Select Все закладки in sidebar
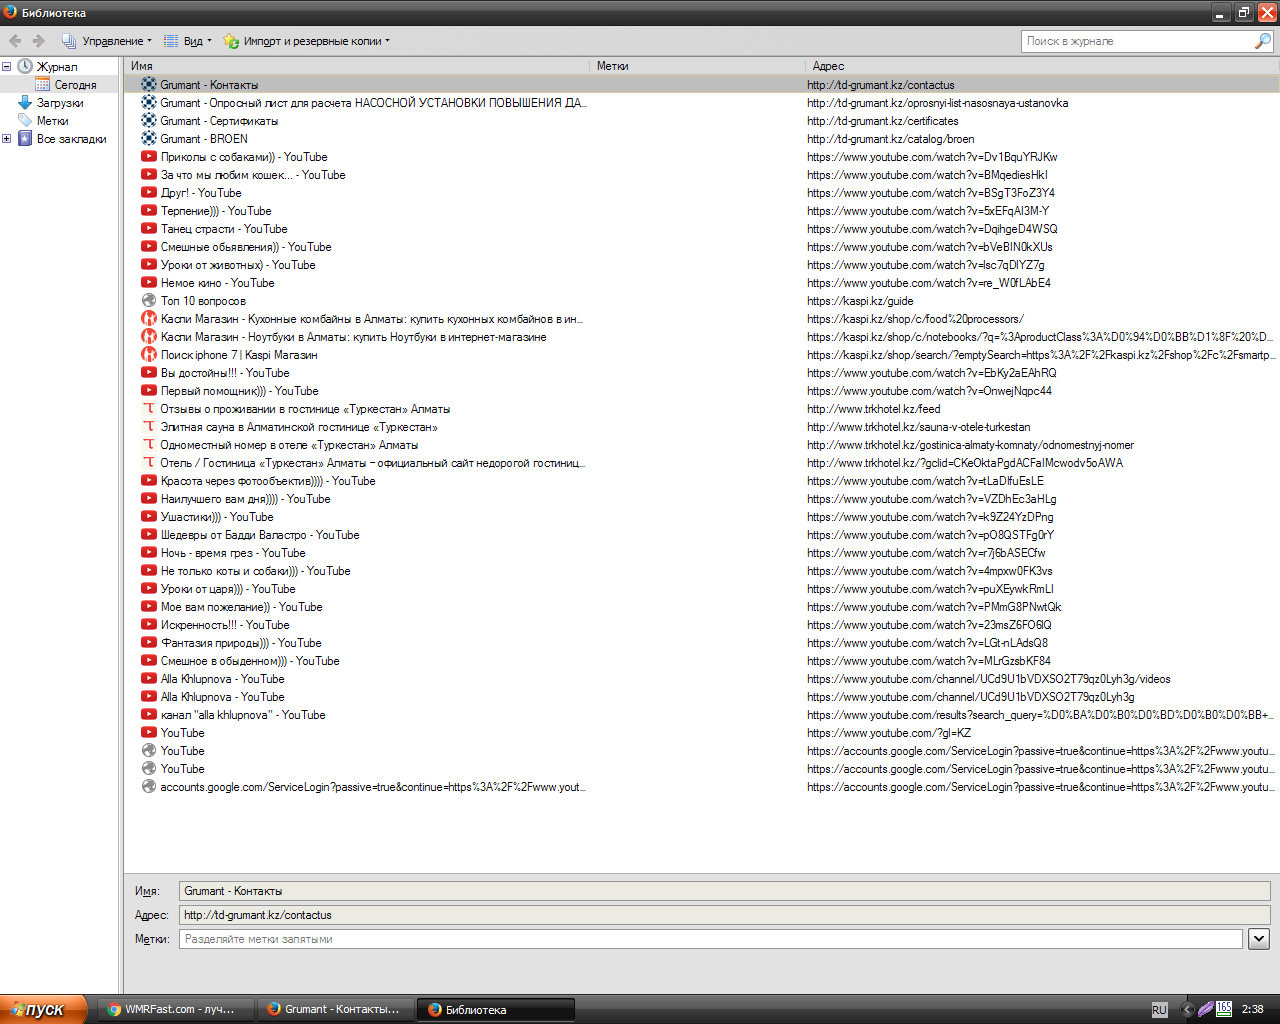The height and width of the screenshot is (1024, 1280). [x=72, y=139]
